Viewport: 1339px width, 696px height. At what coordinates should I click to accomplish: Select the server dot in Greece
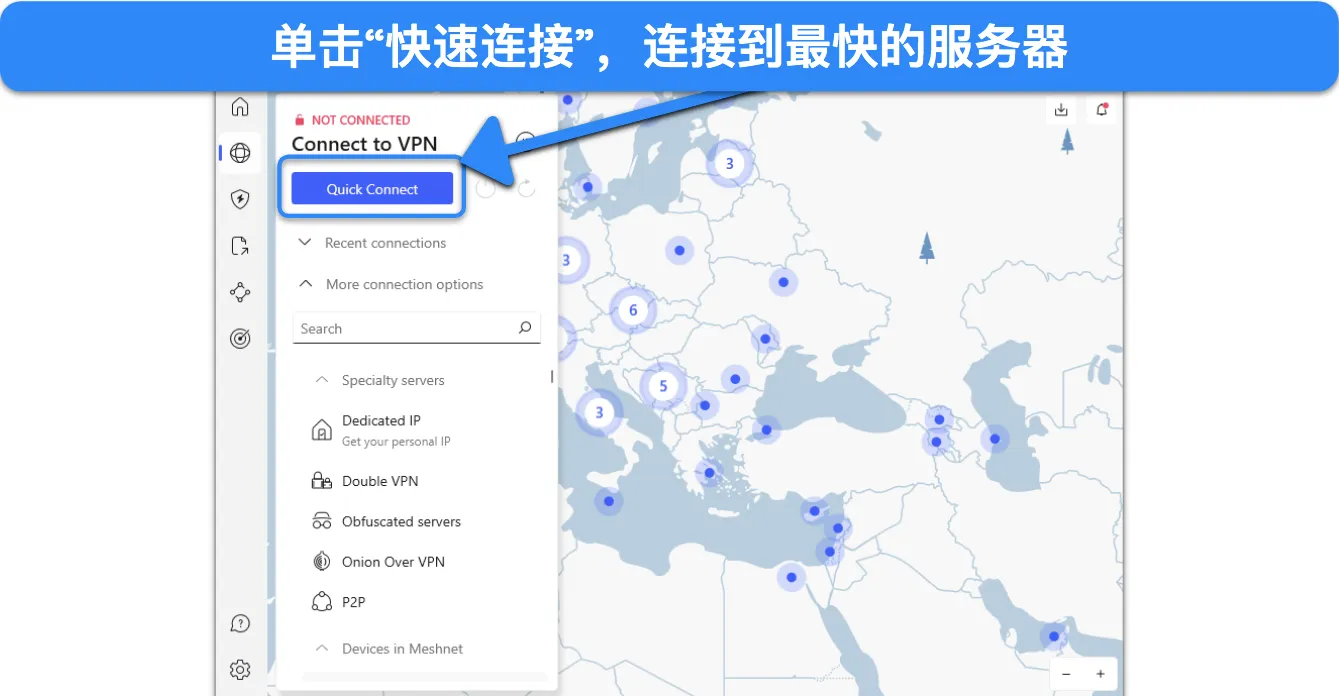pos(709,473)
